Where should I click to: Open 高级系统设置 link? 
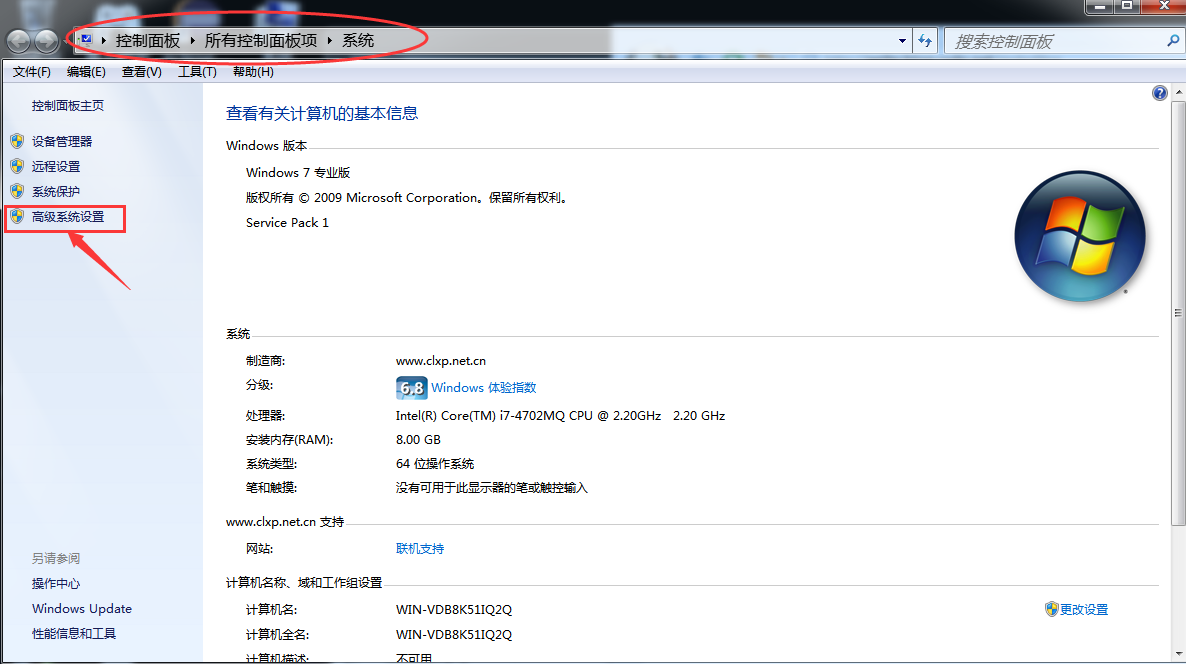(68, 217)
